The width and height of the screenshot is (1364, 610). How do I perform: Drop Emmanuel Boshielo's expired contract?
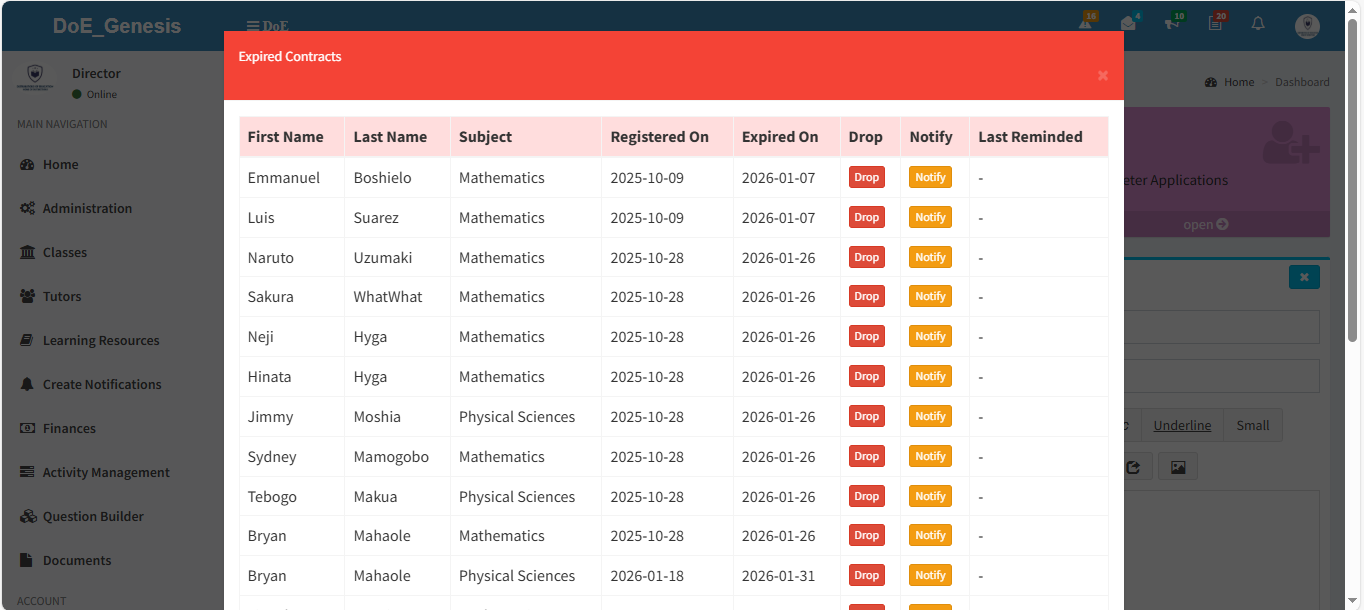point(866,177)
